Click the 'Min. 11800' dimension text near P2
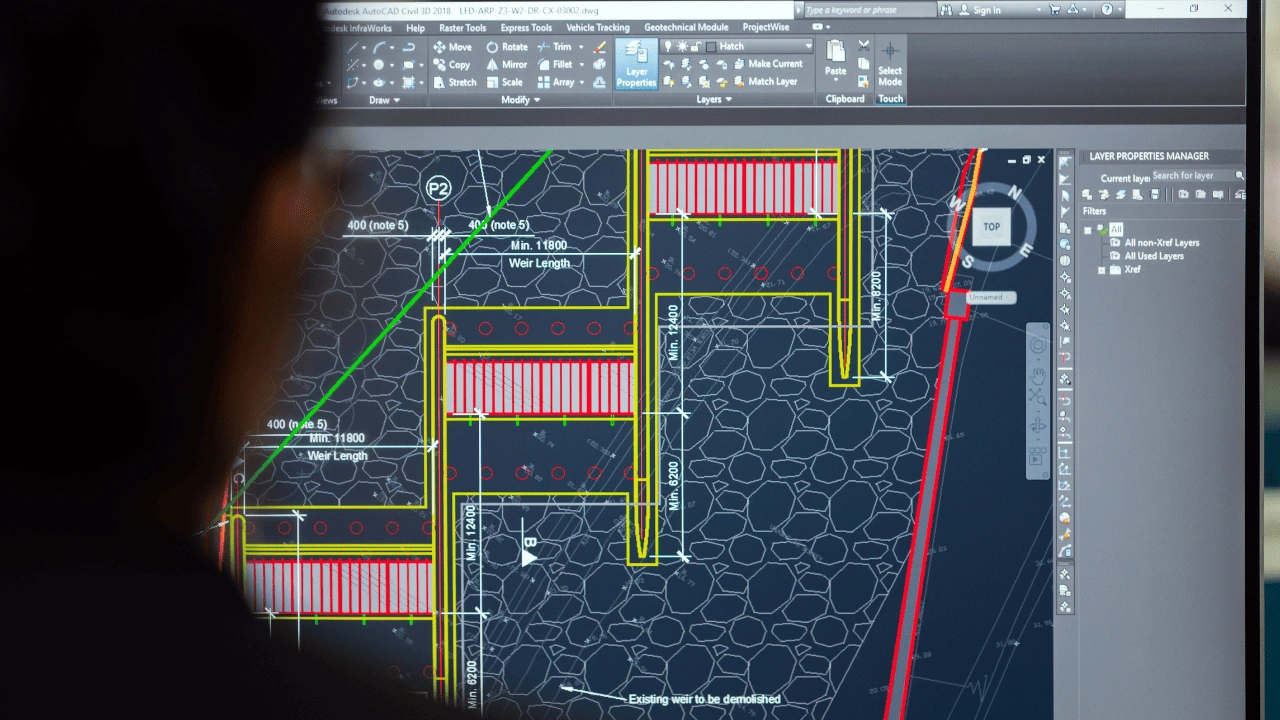The image size is (1280, 720). [539, 246]
